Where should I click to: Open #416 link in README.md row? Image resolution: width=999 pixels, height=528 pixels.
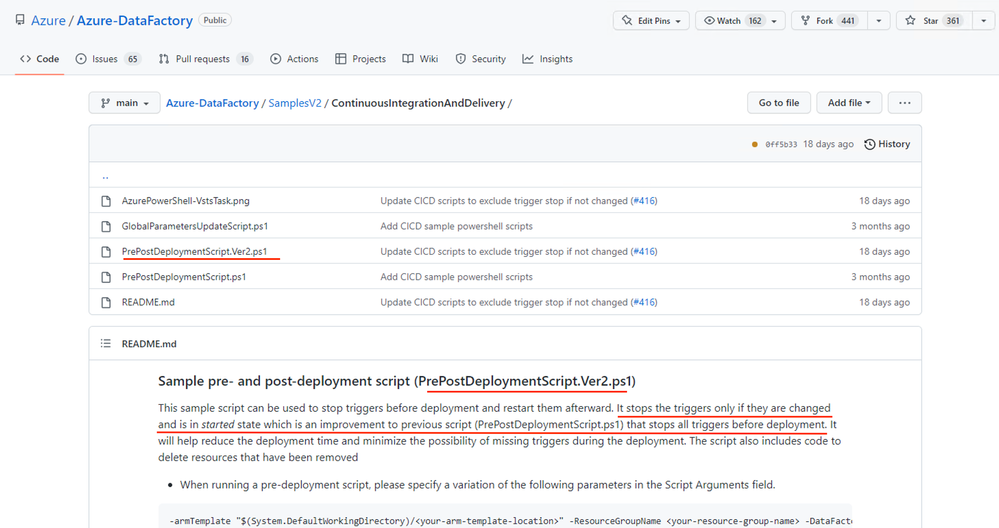point(644,303)
